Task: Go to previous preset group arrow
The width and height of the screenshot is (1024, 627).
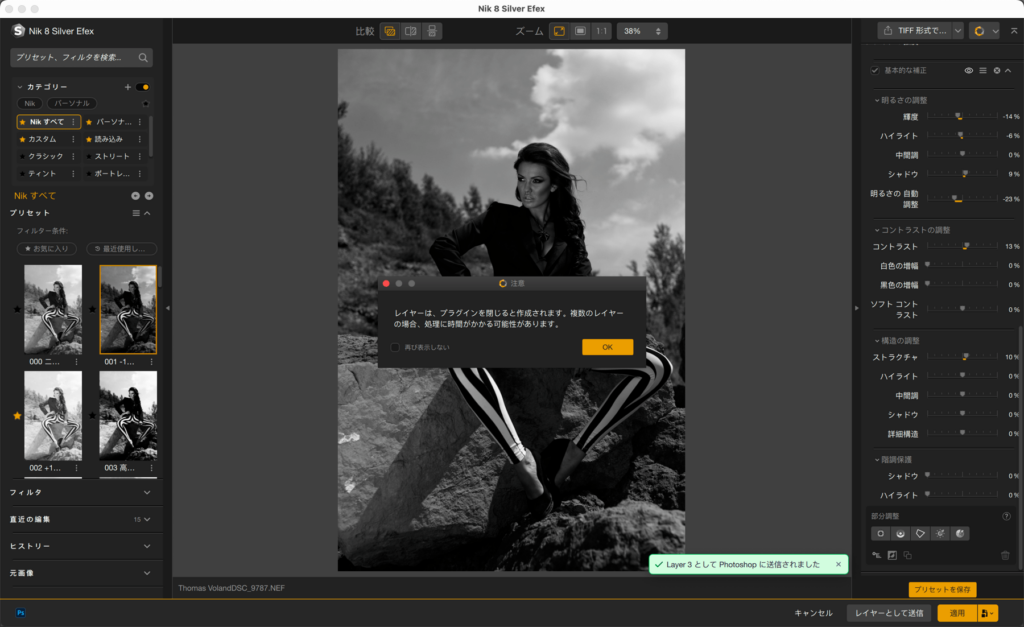Action: [135, 196]
